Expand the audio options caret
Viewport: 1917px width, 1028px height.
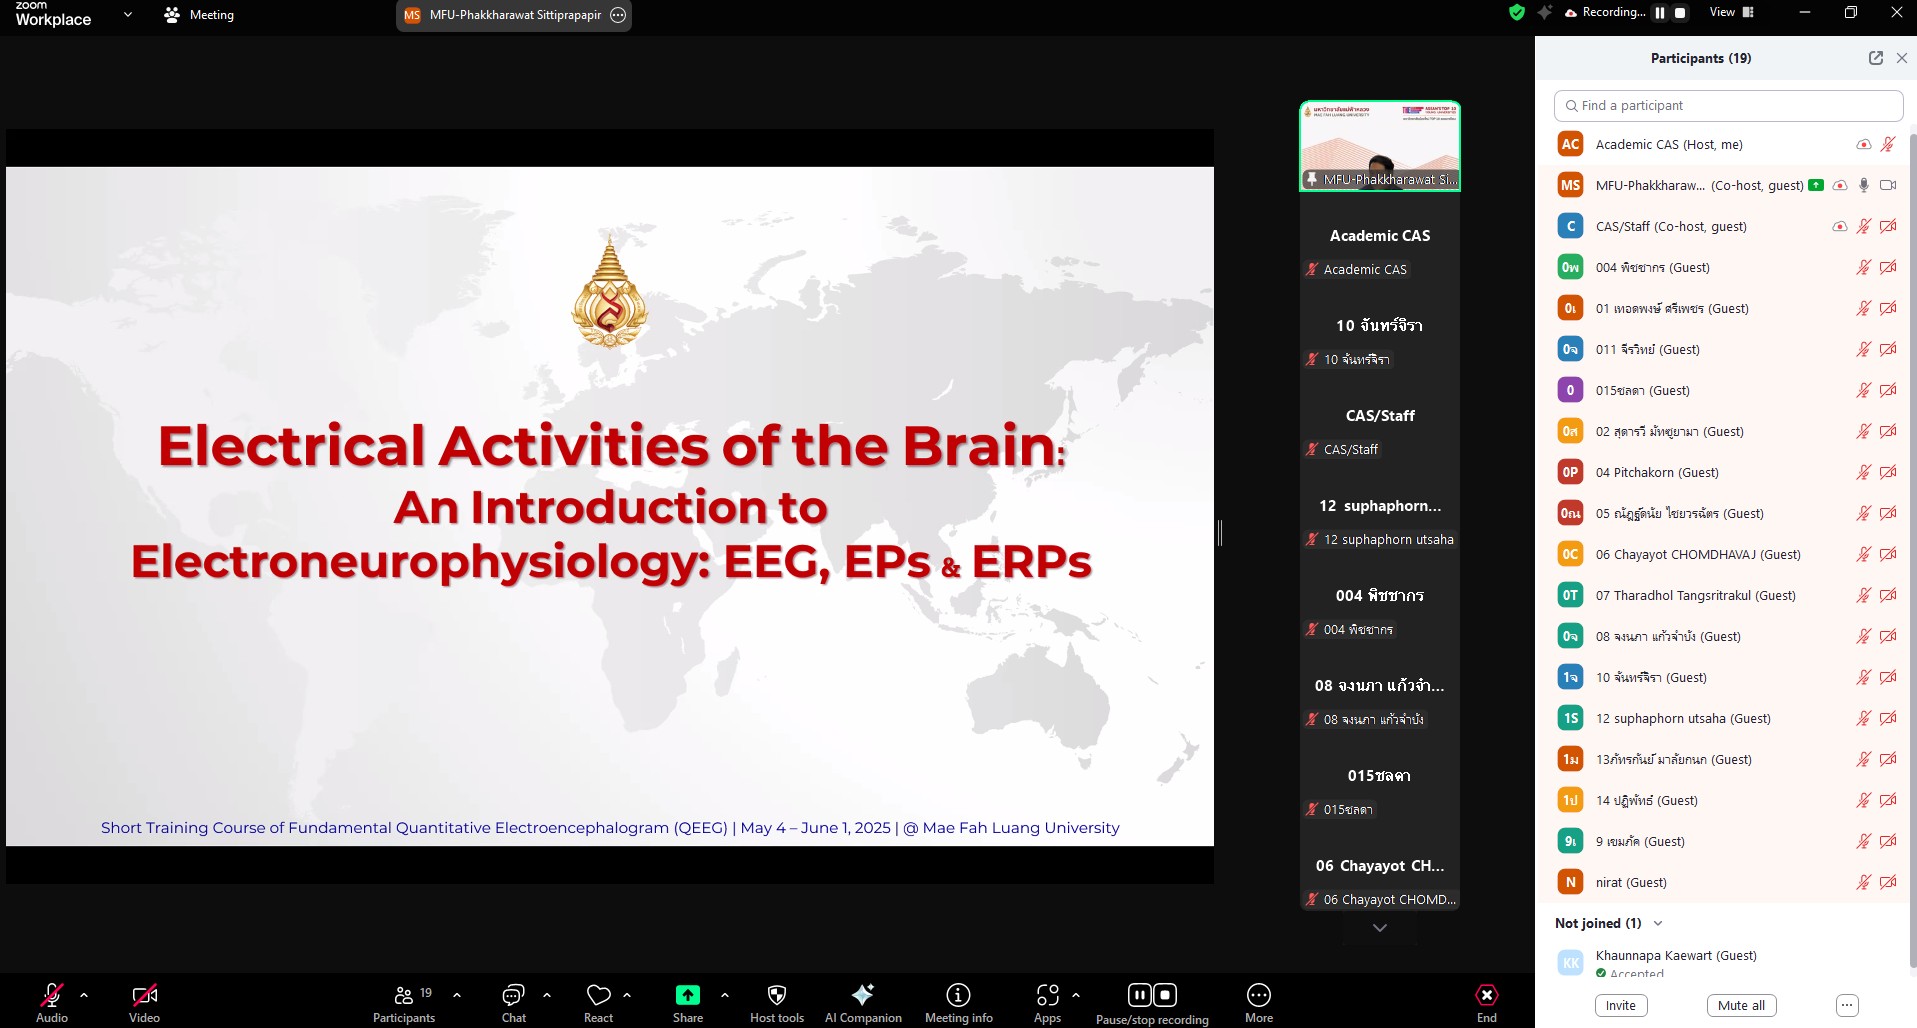(84, 995)
